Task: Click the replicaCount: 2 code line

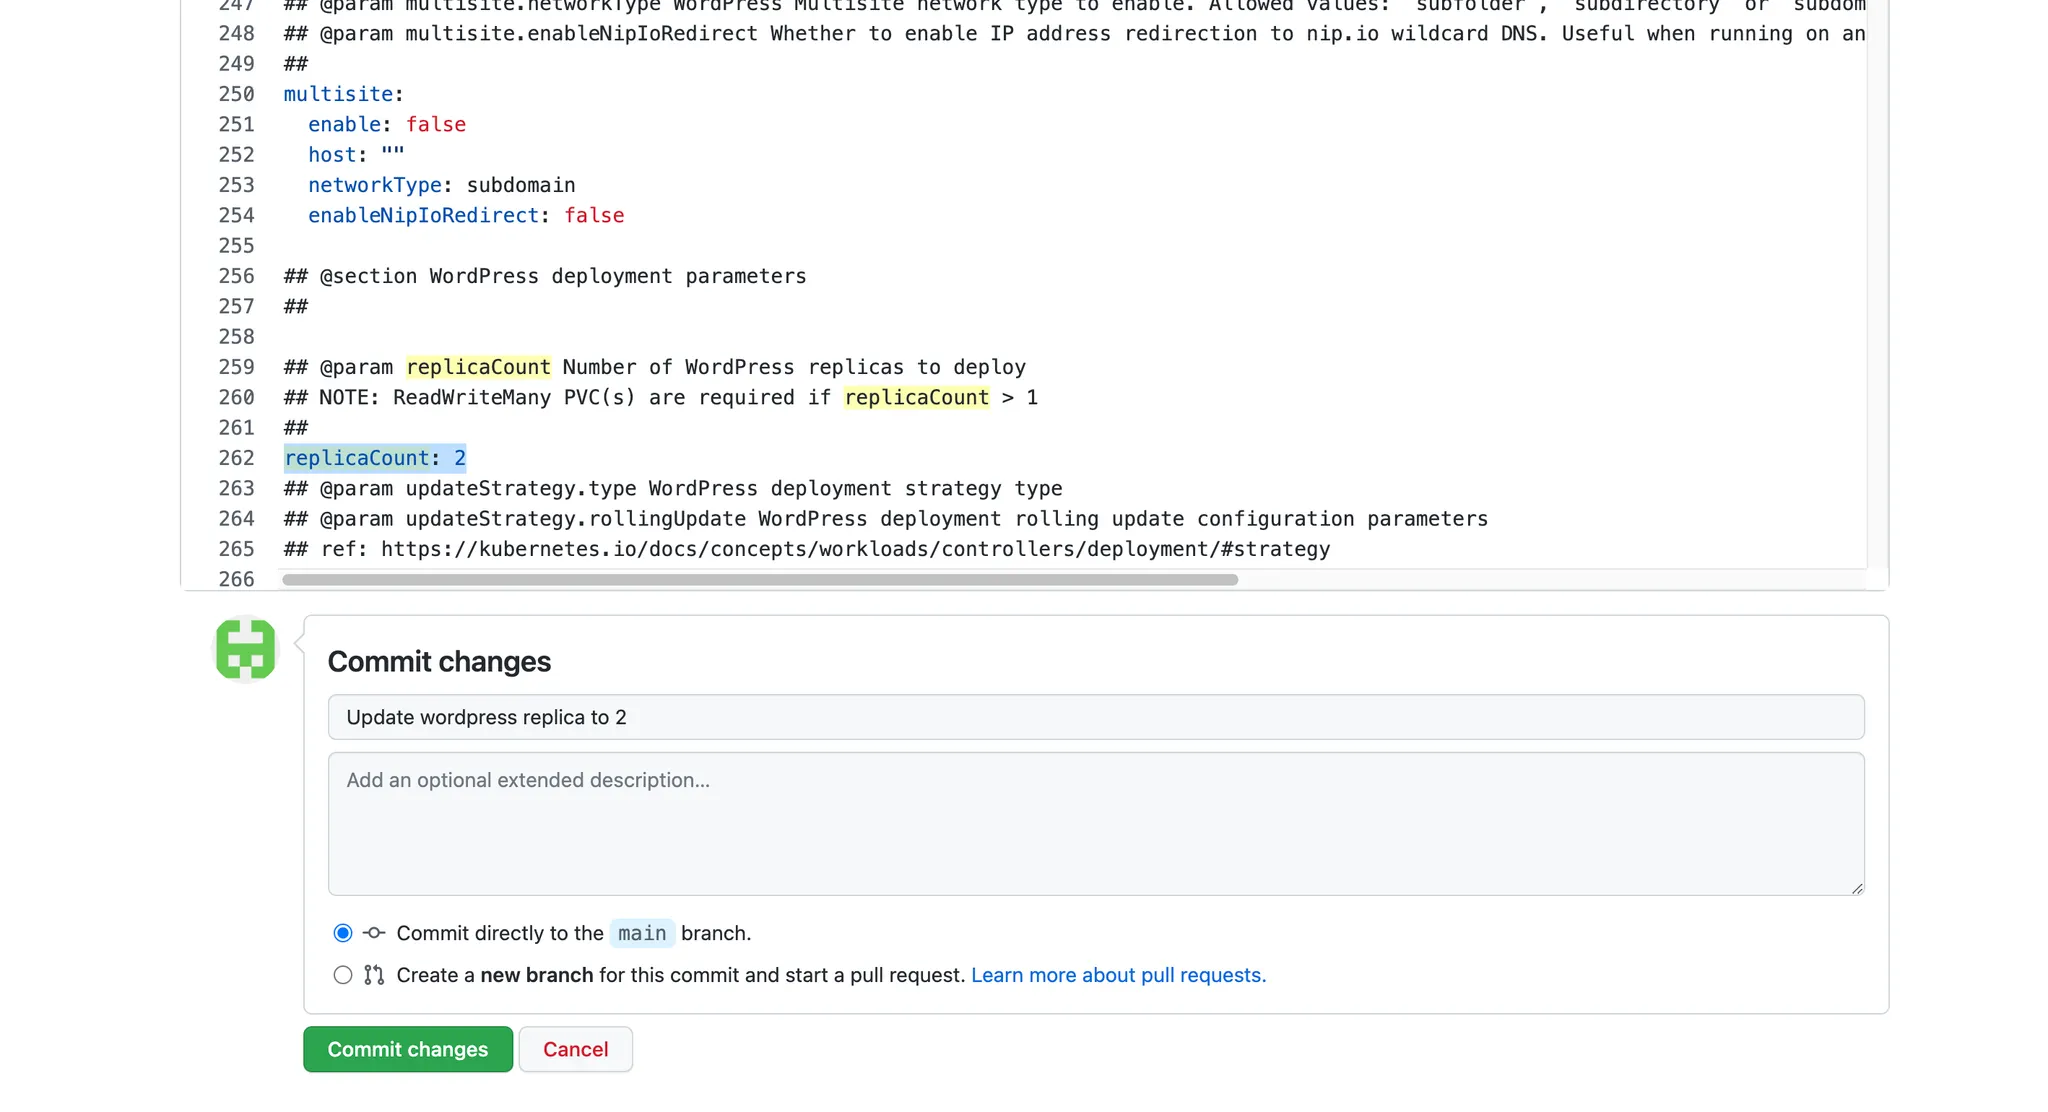Action: coord(375,458)
